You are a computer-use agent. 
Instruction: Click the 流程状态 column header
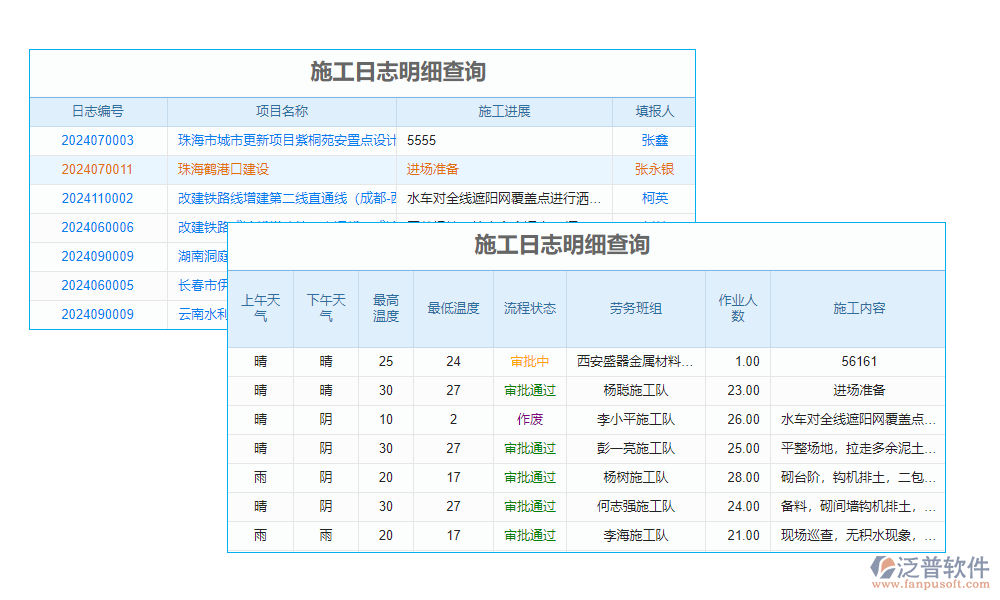[x=529, y=308]
